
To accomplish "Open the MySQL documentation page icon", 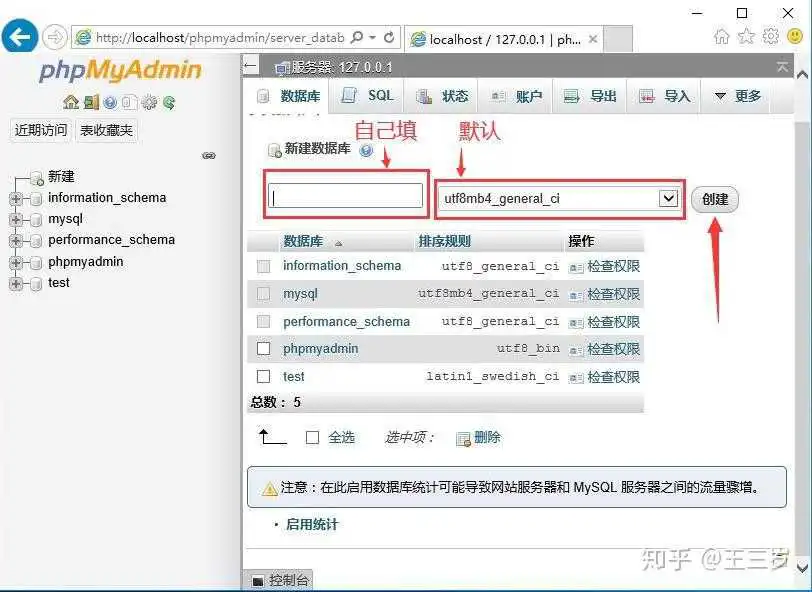I will pyautogui.click(x=129, y=103).
